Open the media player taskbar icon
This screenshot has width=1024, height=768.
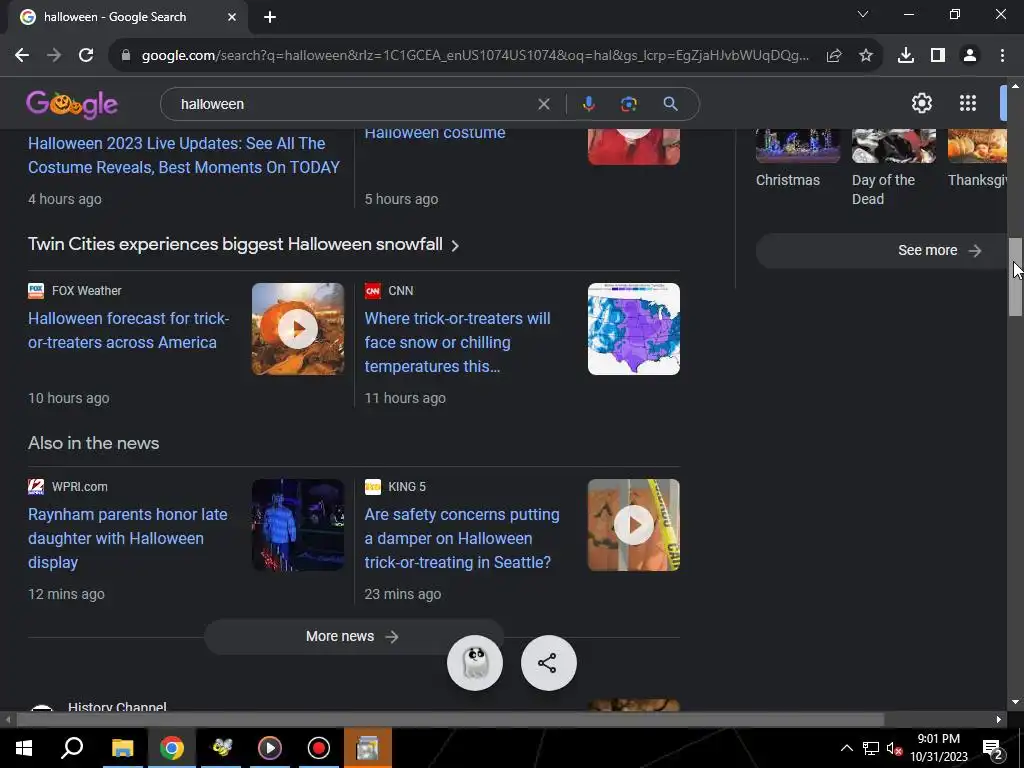point(270,748)
